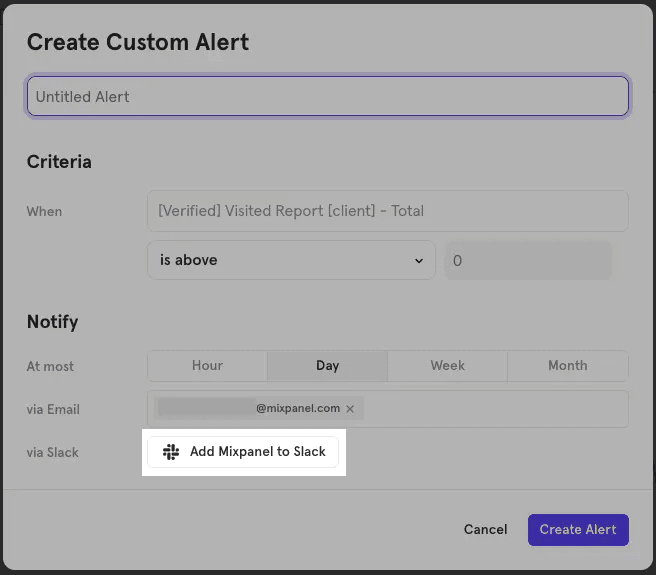This screenshot has width=656, height=575.
Task: Click the Create Alert button
Action: (x=578, y=530)
